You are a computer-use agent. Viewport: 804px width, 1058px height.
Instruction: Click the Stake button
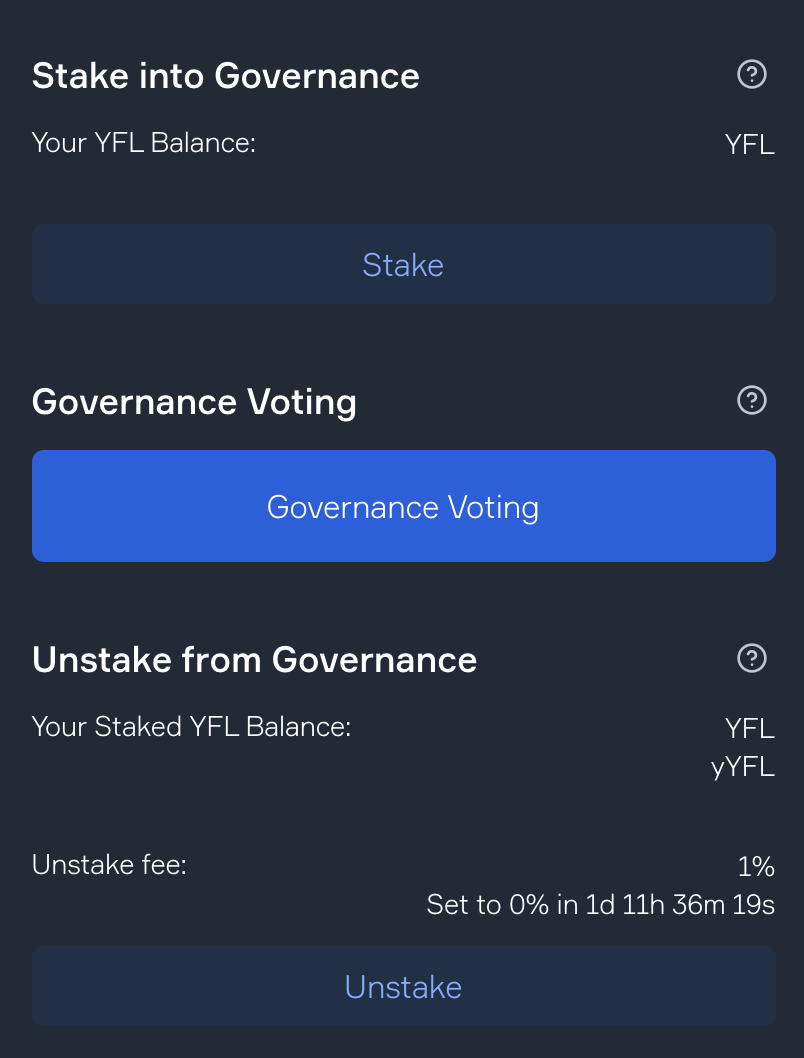(x=403, y=264)
